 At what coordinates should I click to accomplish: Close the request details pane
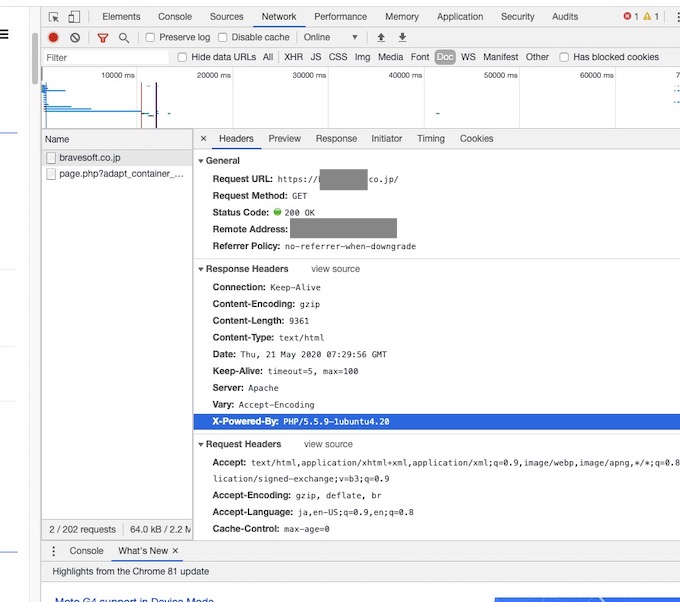203,138
